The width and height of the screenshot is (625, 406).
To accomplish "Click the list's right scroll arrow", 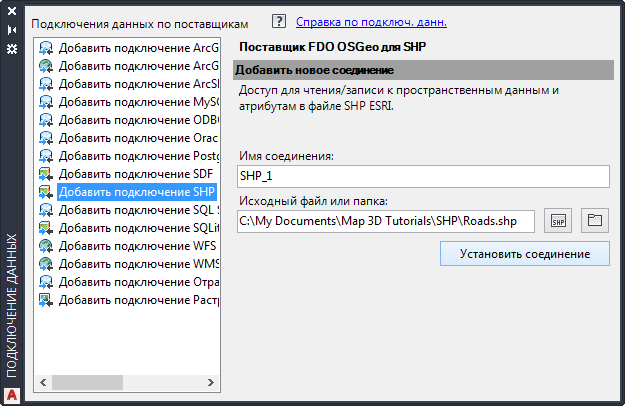I will click(x=211, y=382).
